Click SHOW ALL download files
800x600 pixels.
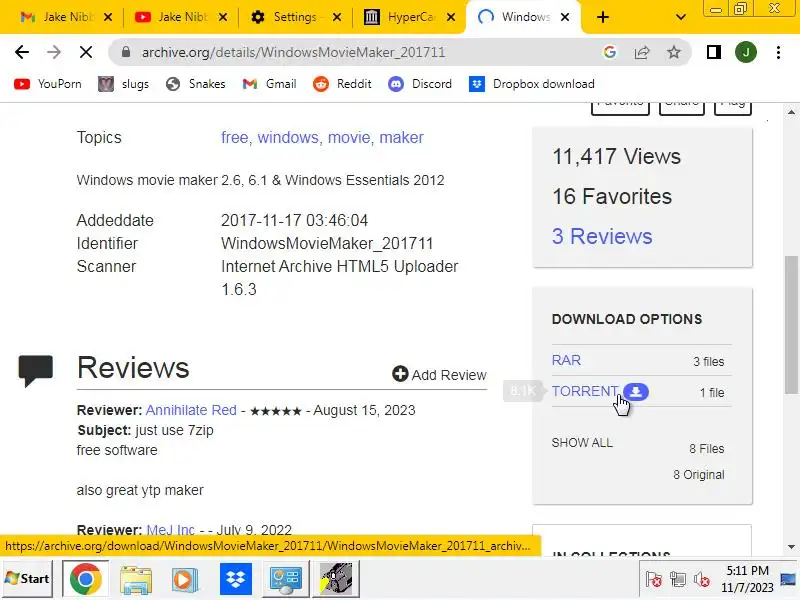click(582, 442)
